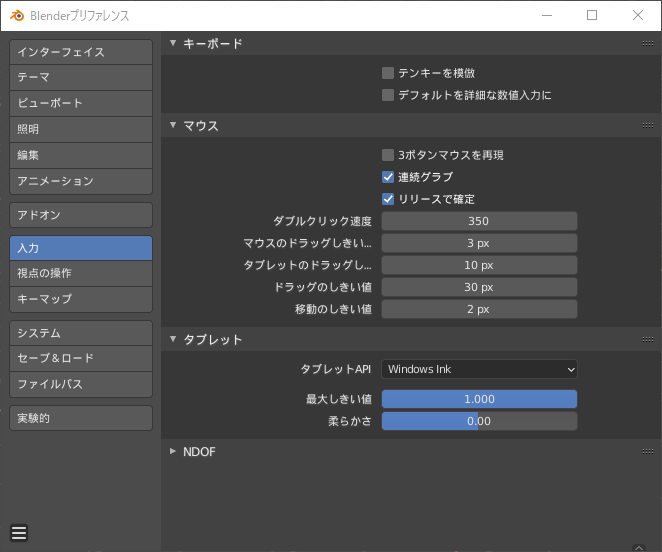This screenshot has width=662, height=552.
Task: Open テーマ preferences tab
Action: coord(81,78)
